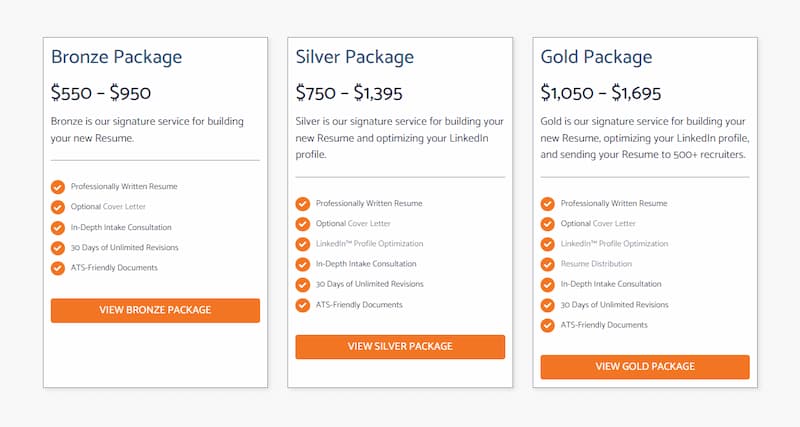The width and height of the screenshot is (800, 427).
Task: Open the View Silver Package button
Action: (x=400, y=347)
